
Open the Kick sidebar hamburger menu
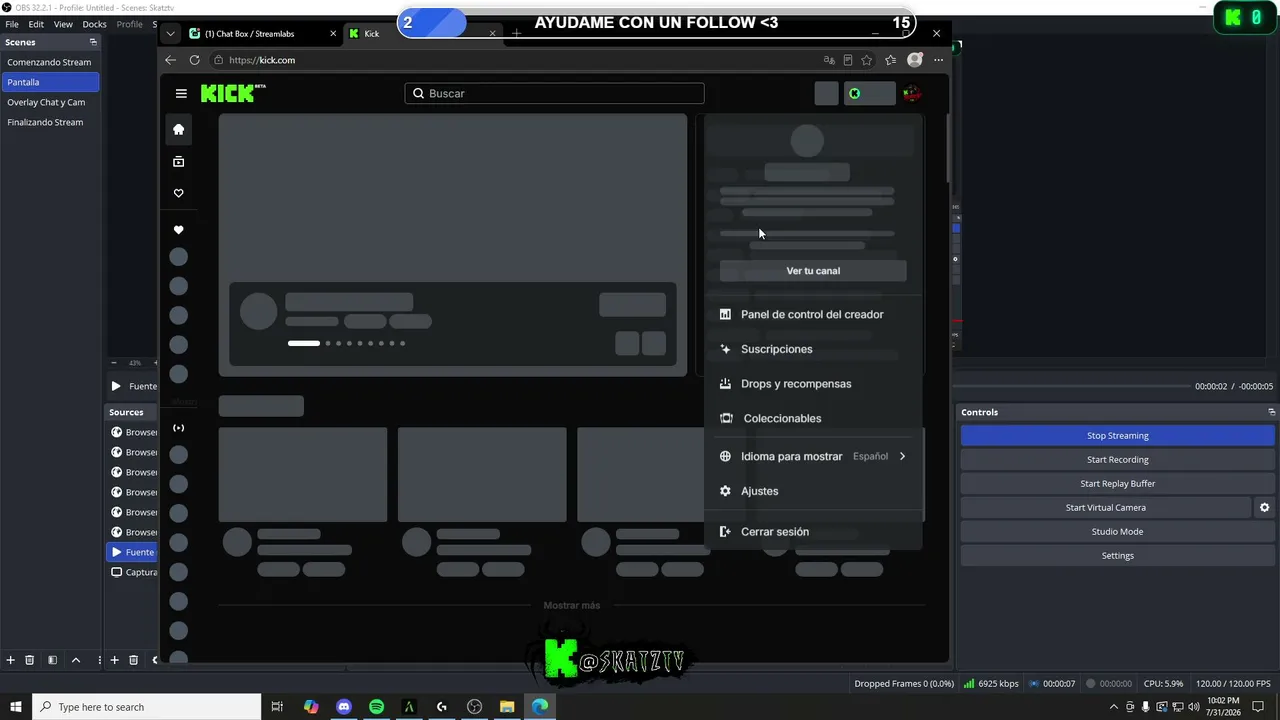click(181, 93)
